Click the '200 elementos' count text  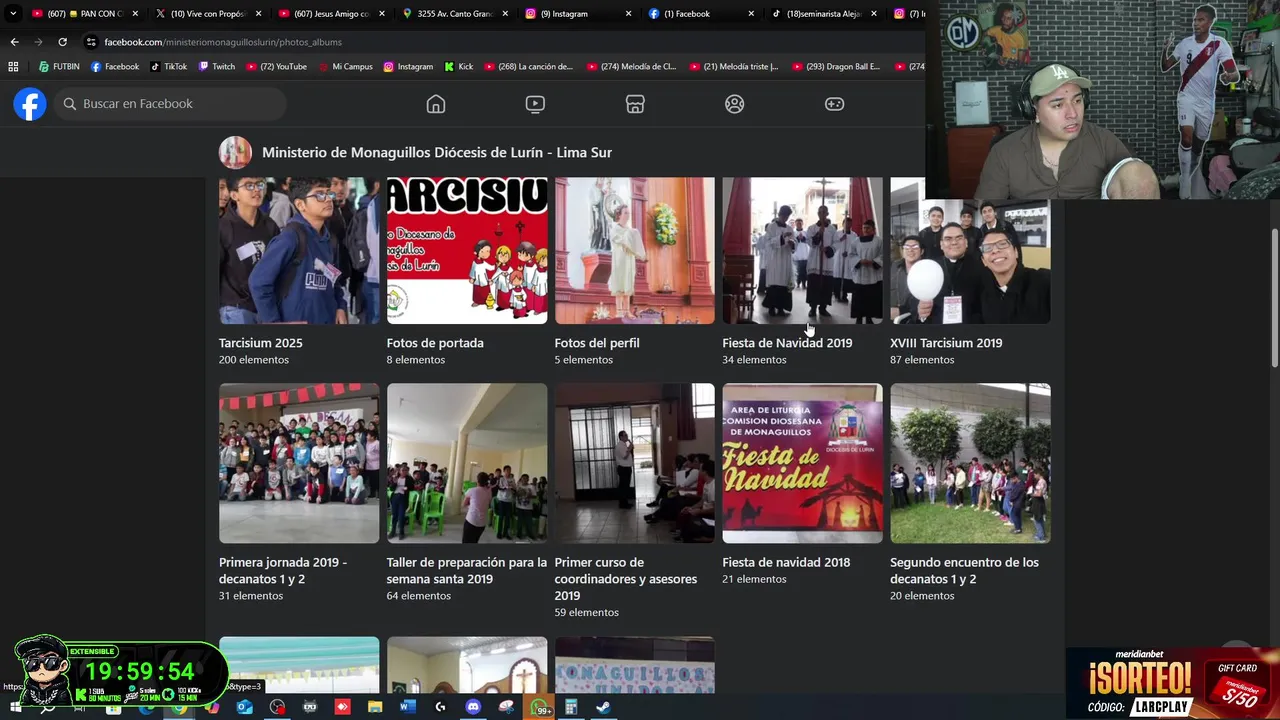pyautogui.click(x=254, y=360)
